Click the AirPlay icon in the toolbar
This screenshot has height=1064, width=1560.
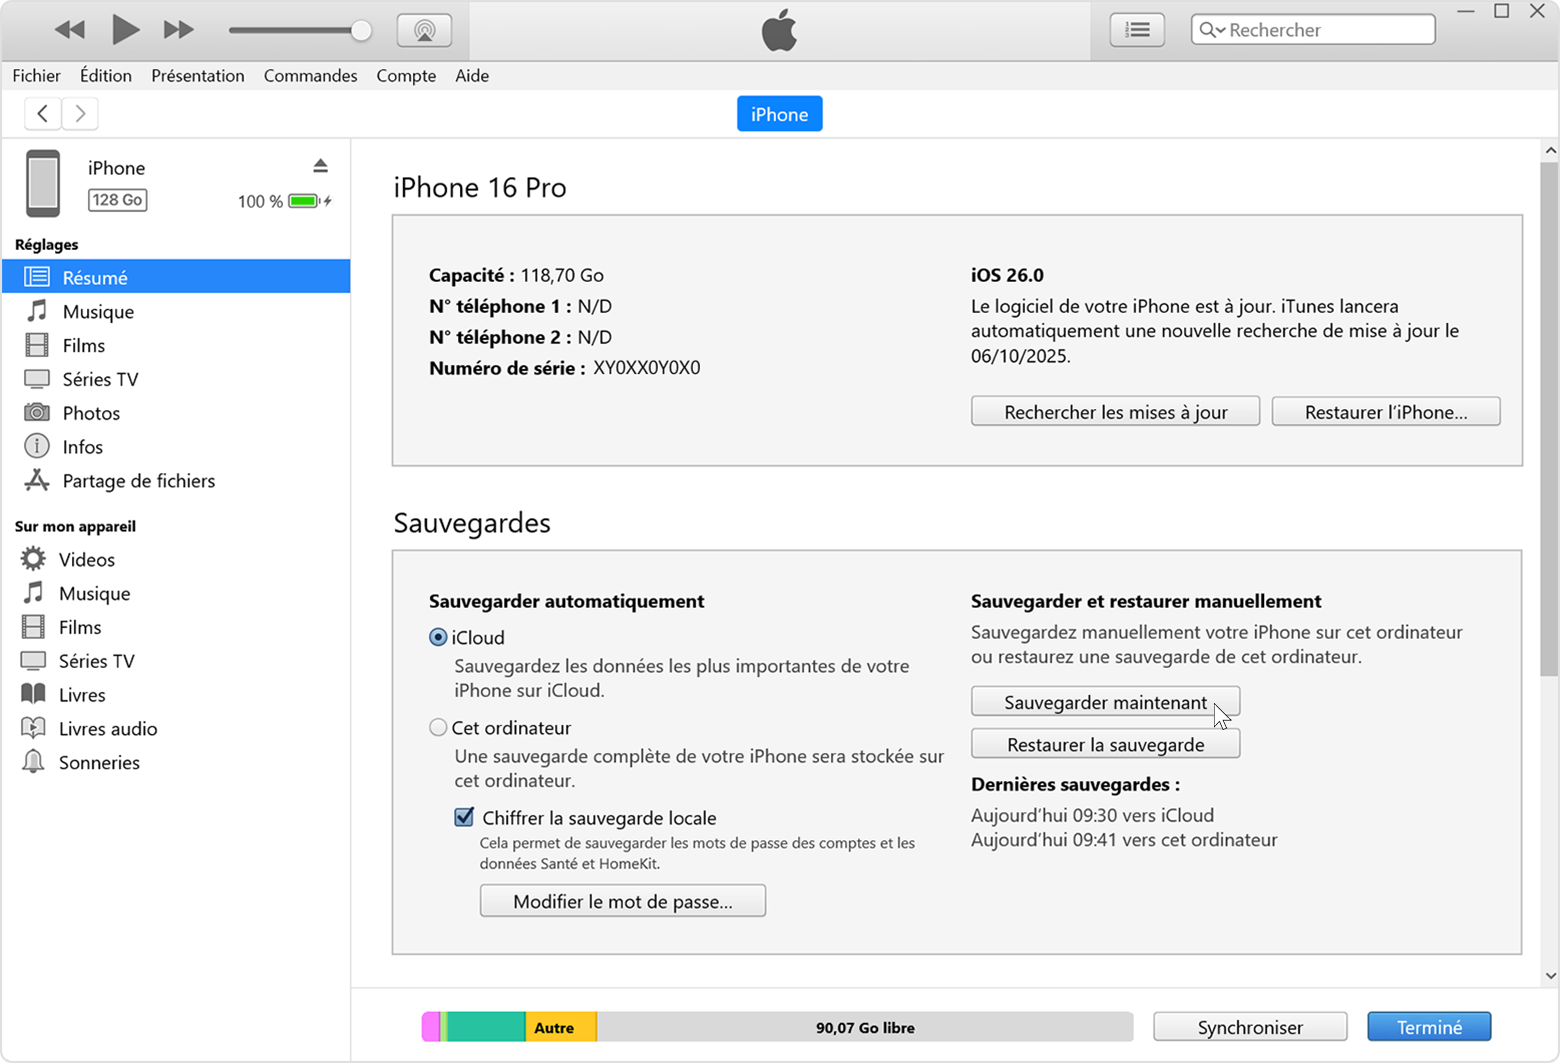(424, 29)
